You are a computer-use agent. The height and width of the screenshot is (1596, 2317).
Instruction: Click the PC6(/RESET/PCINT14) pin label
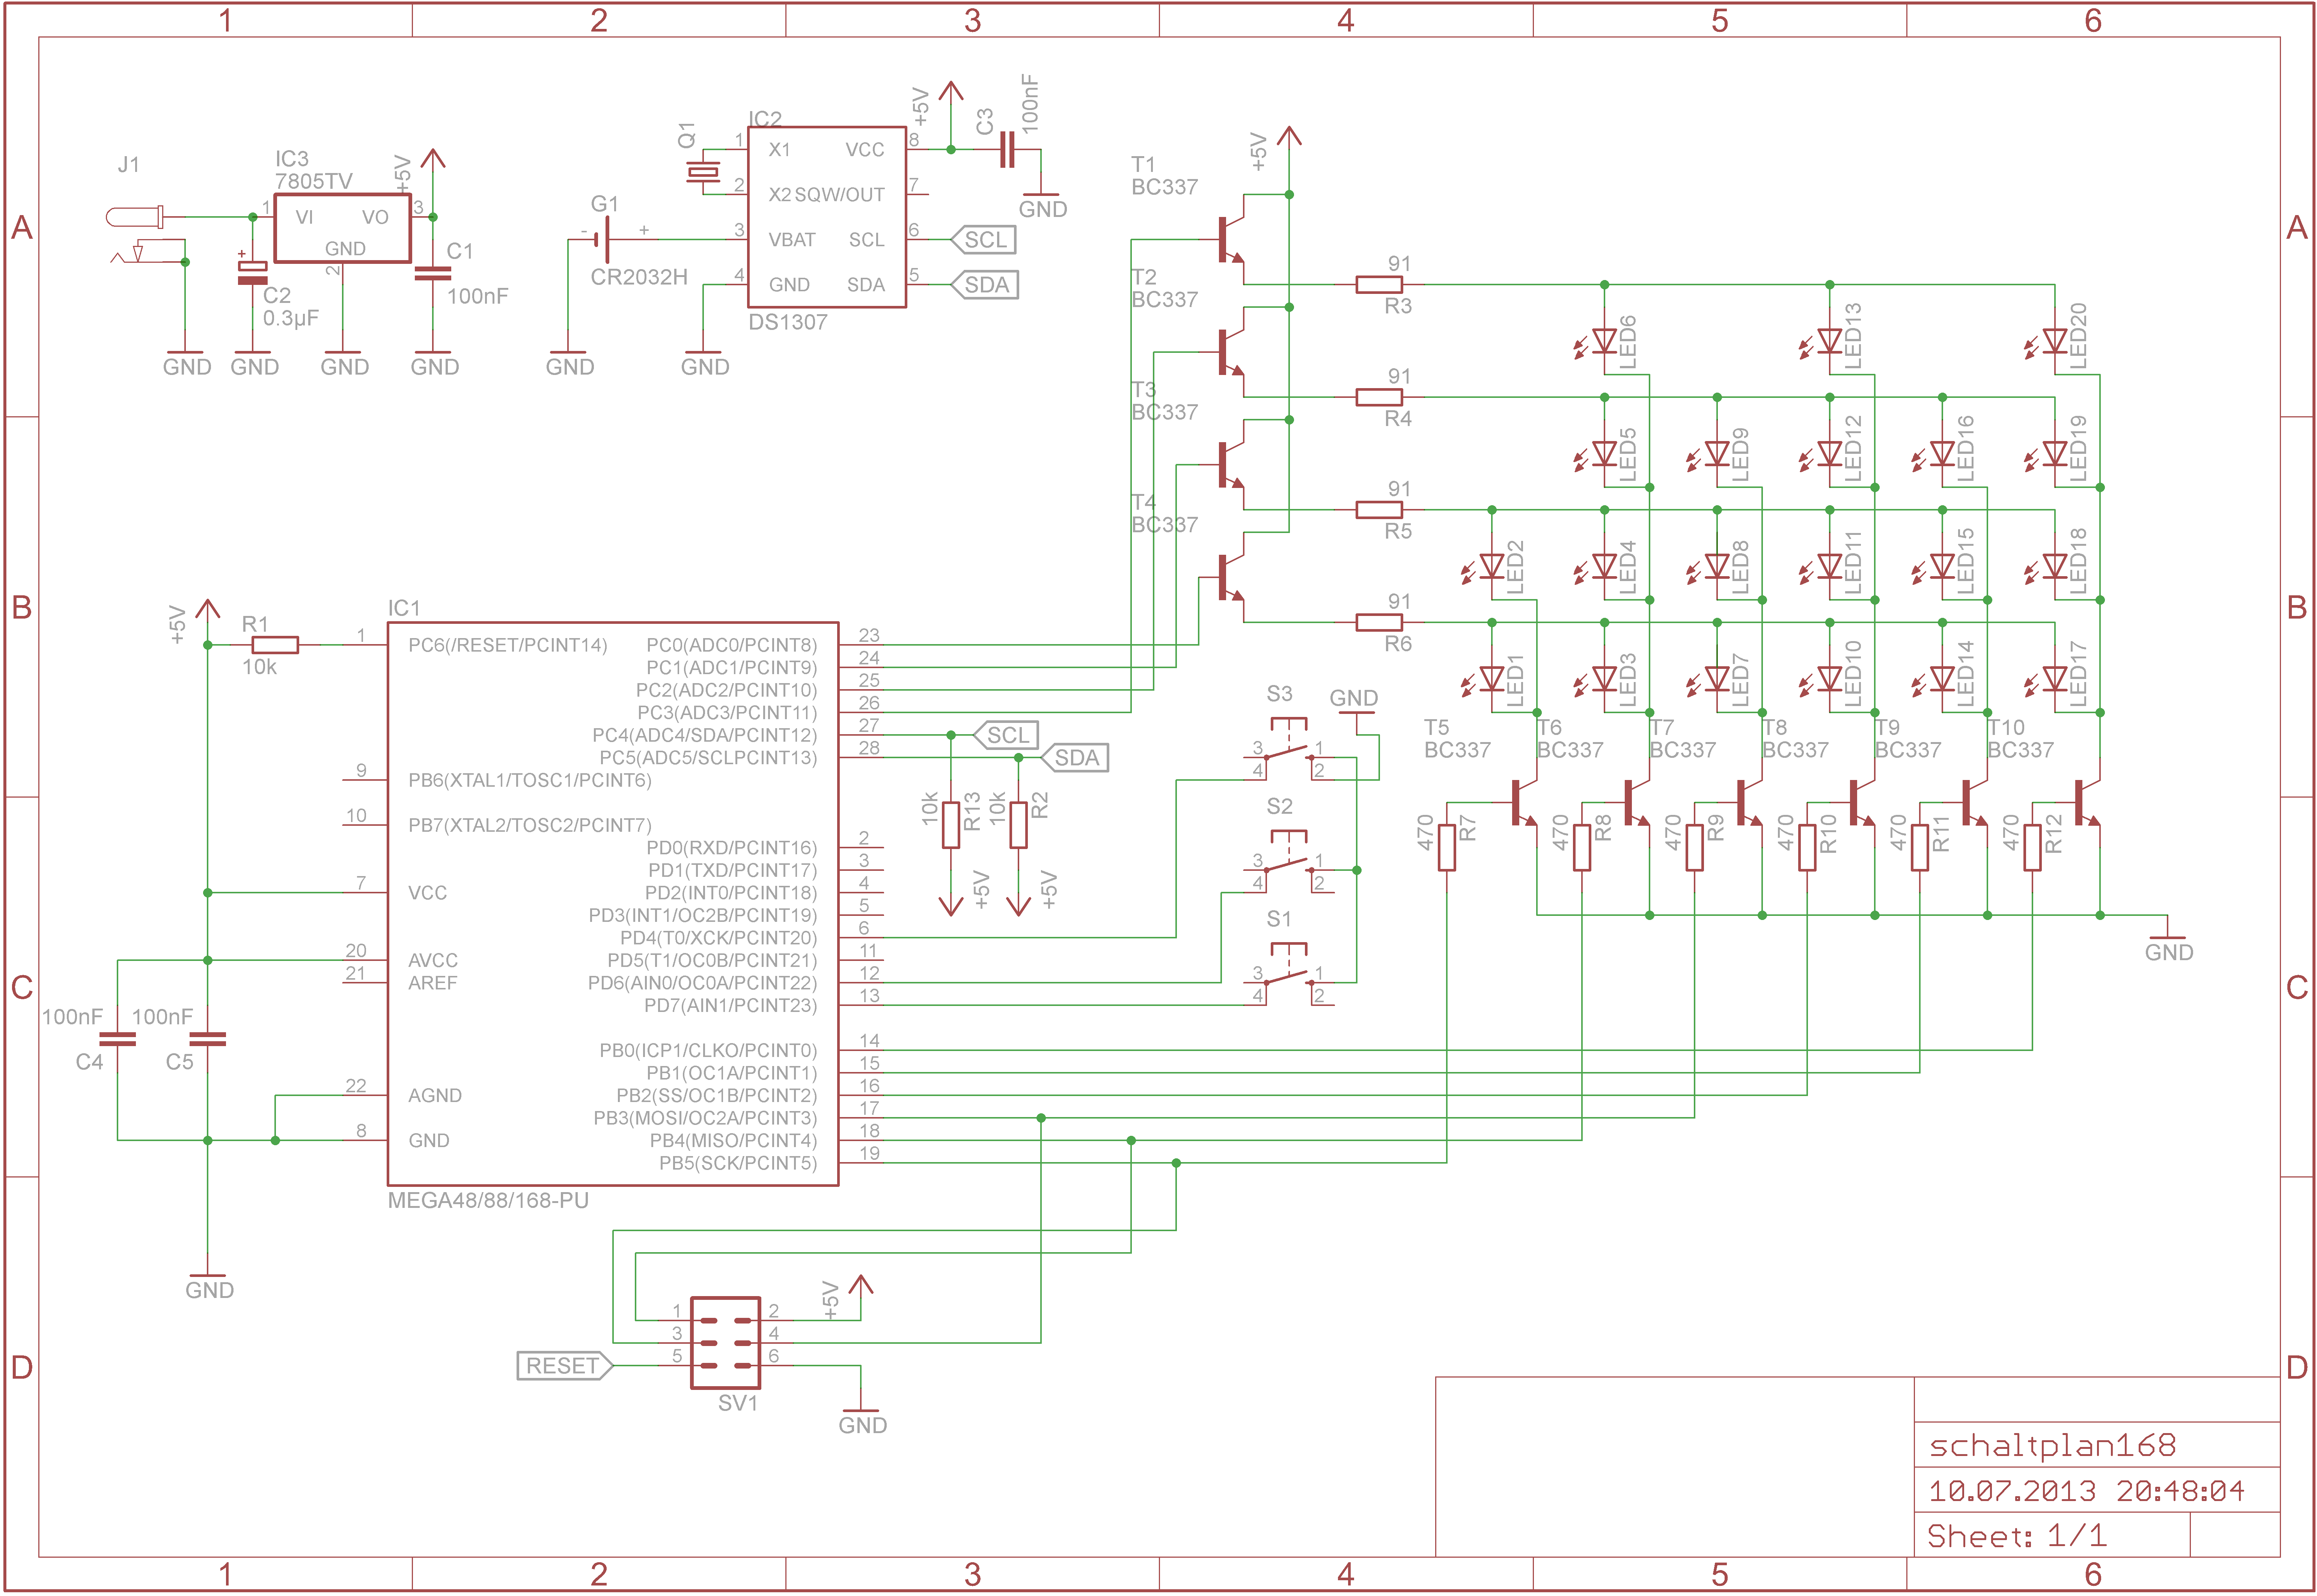point(508,645)
